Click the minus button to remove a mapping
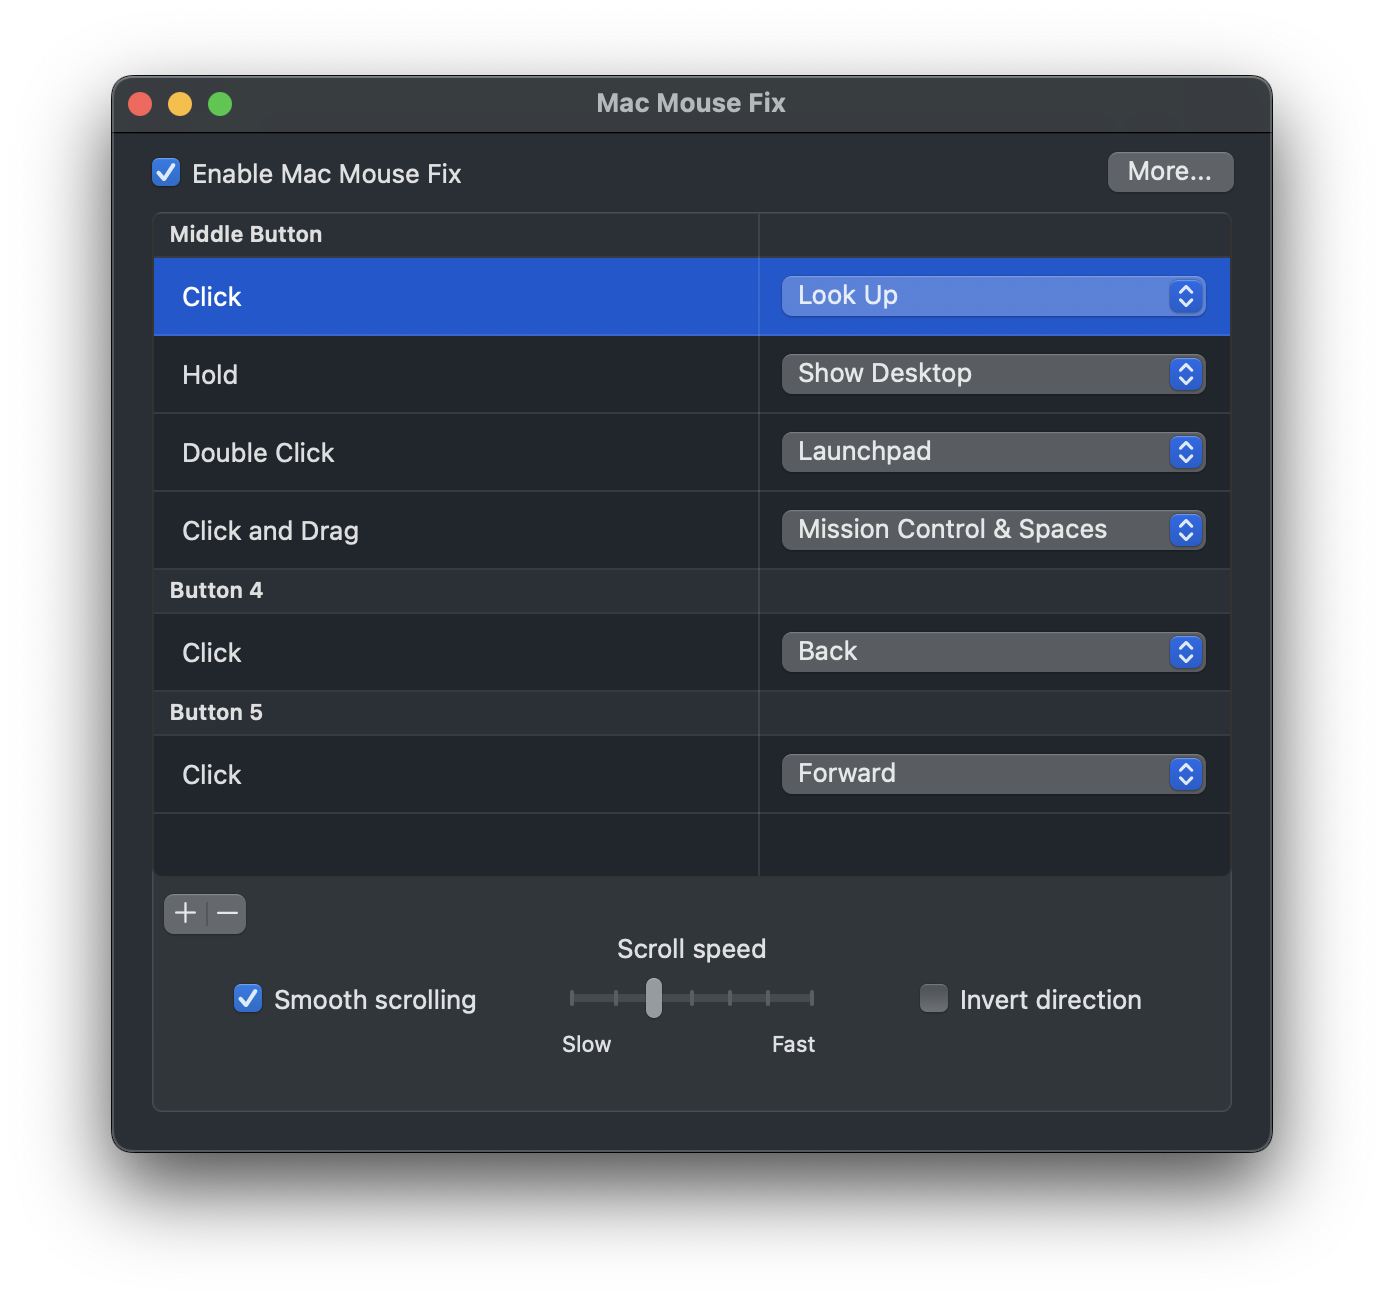Screen dimensions: 1384x1300 pyautogui.click(x=227, y=913)
